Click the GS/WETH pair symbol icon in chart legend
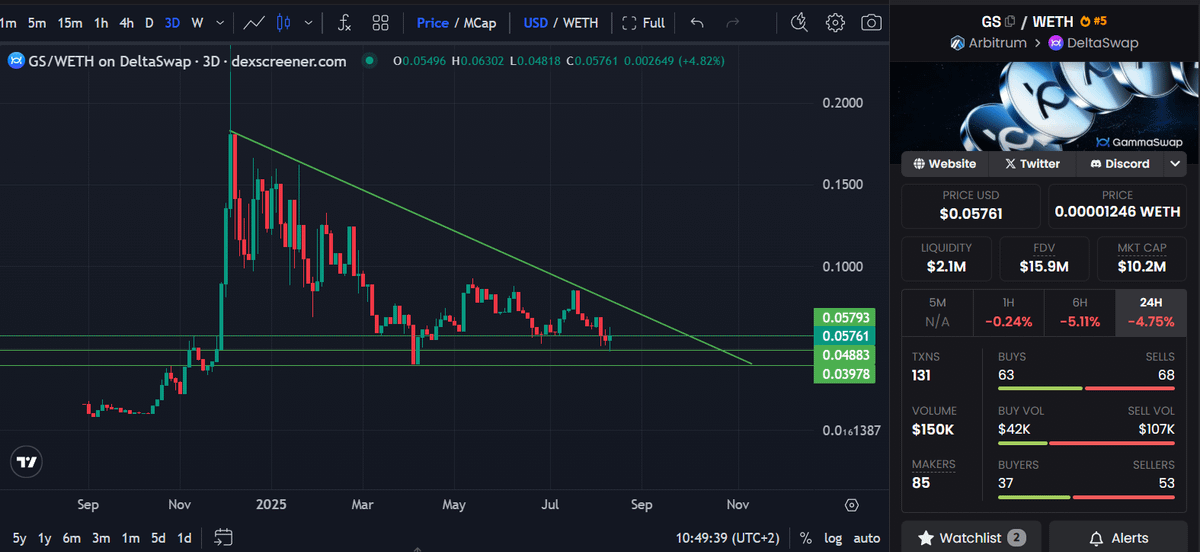The width and height of the screenshot is (1200, 552). click(x=15, y=61)
